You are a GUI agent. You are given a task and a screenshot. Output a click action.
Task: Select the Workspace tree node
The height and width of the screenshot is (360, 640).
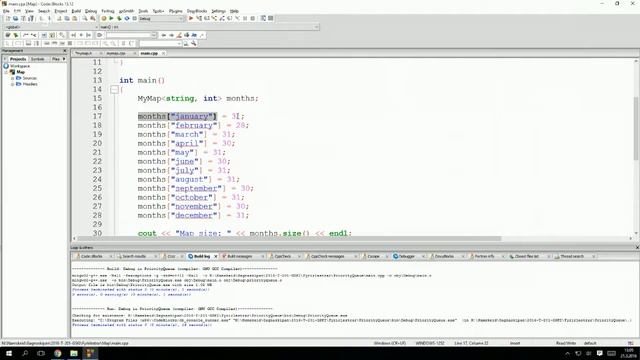[20, 66]
